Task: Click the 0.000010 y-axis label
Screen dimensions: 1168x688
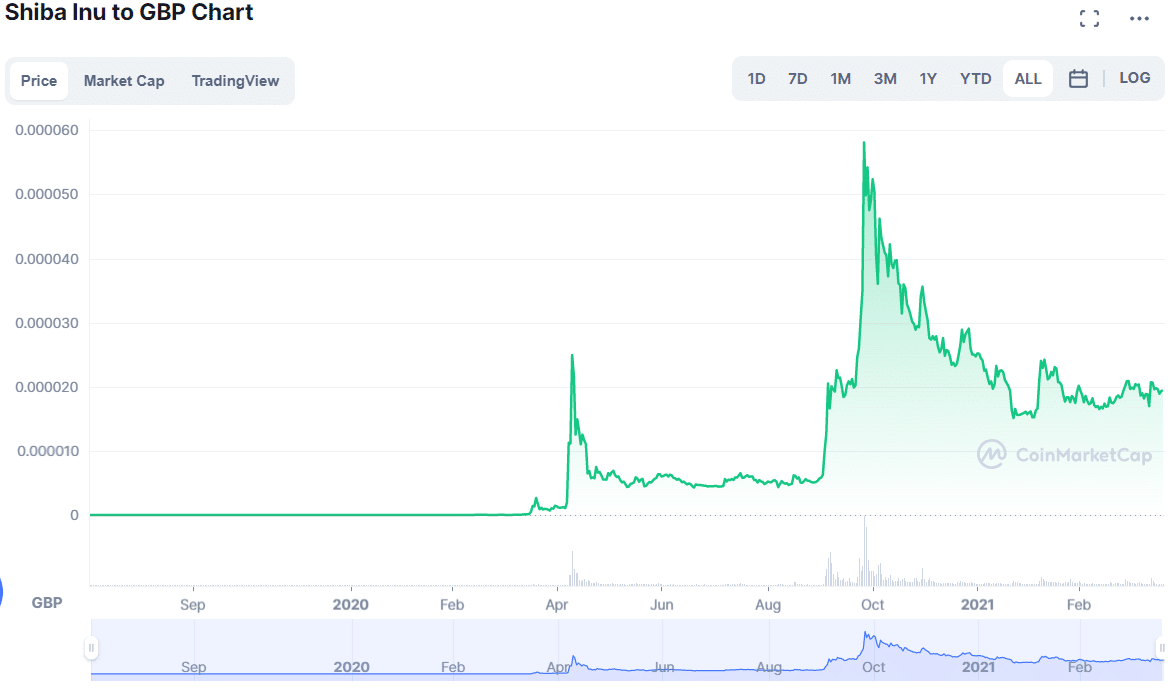Action: [47, 451]
